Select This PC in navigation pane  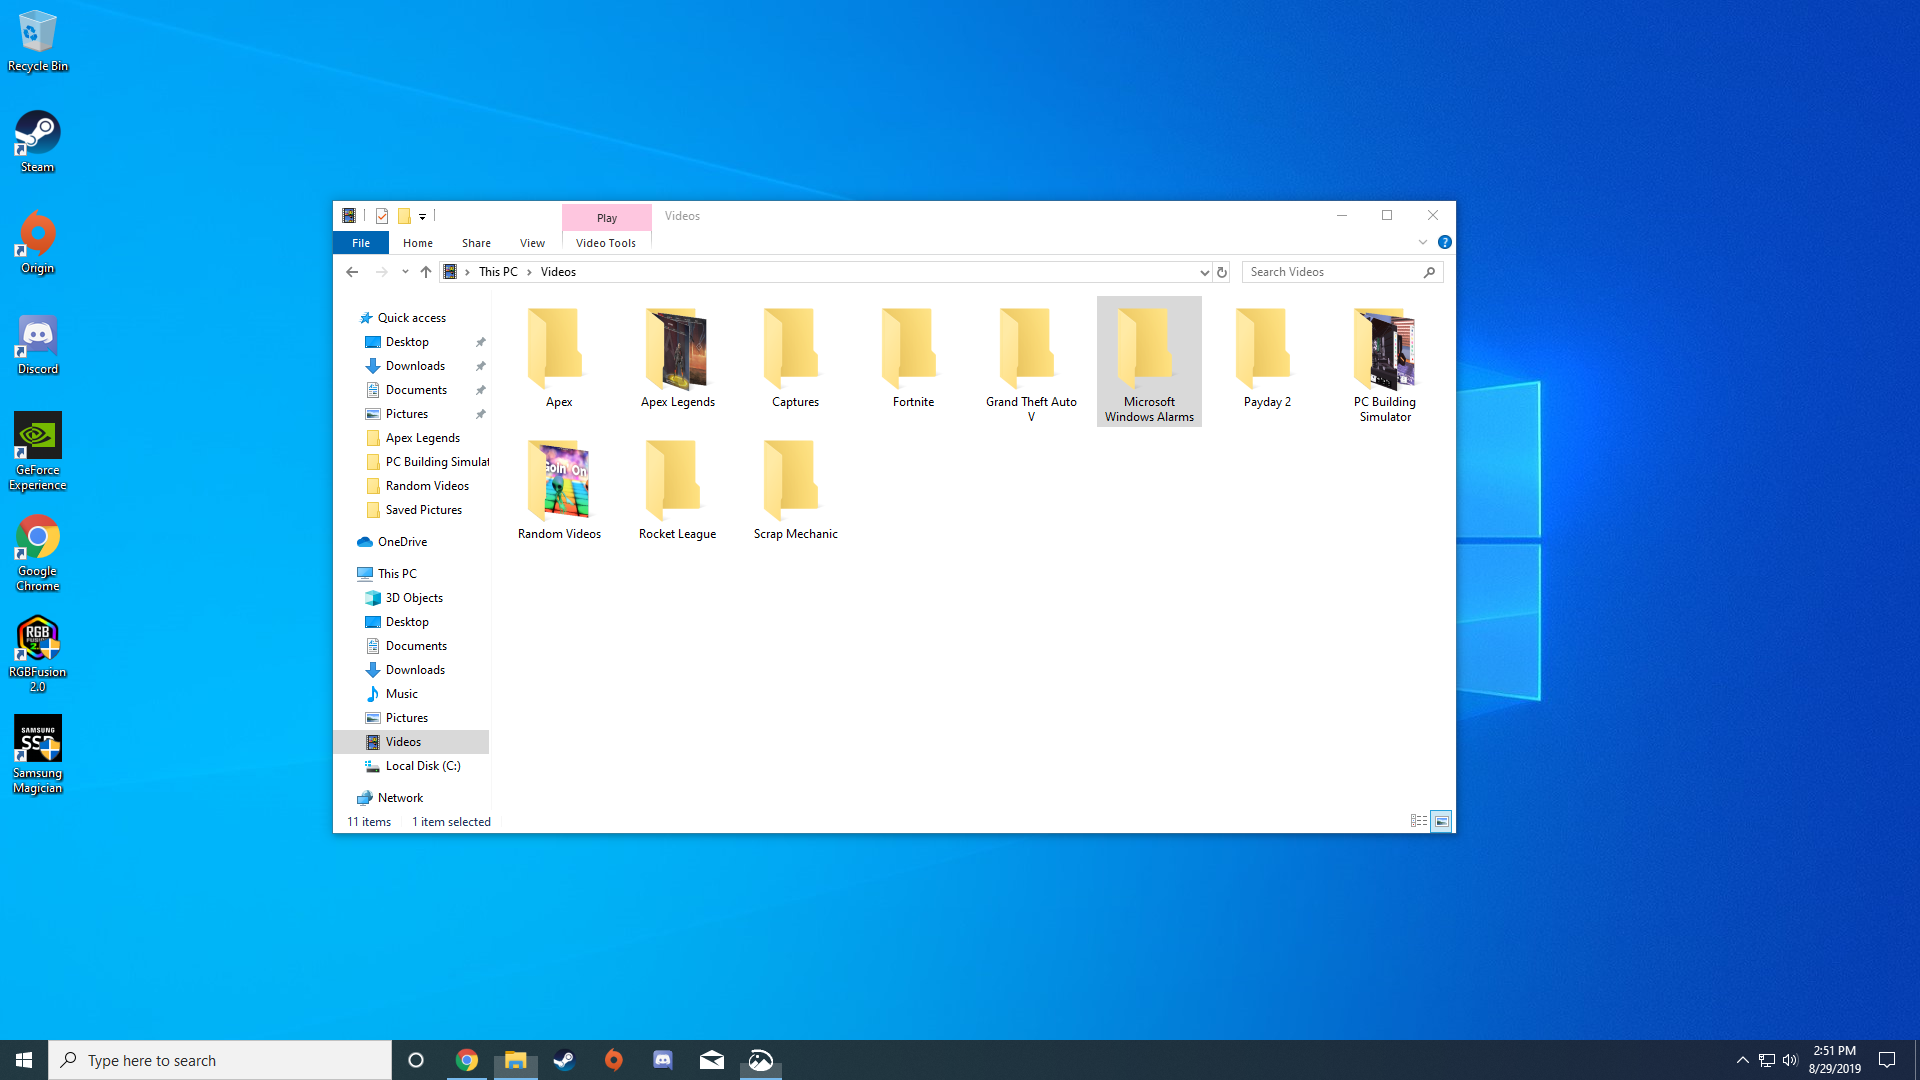tap(397, 574)
